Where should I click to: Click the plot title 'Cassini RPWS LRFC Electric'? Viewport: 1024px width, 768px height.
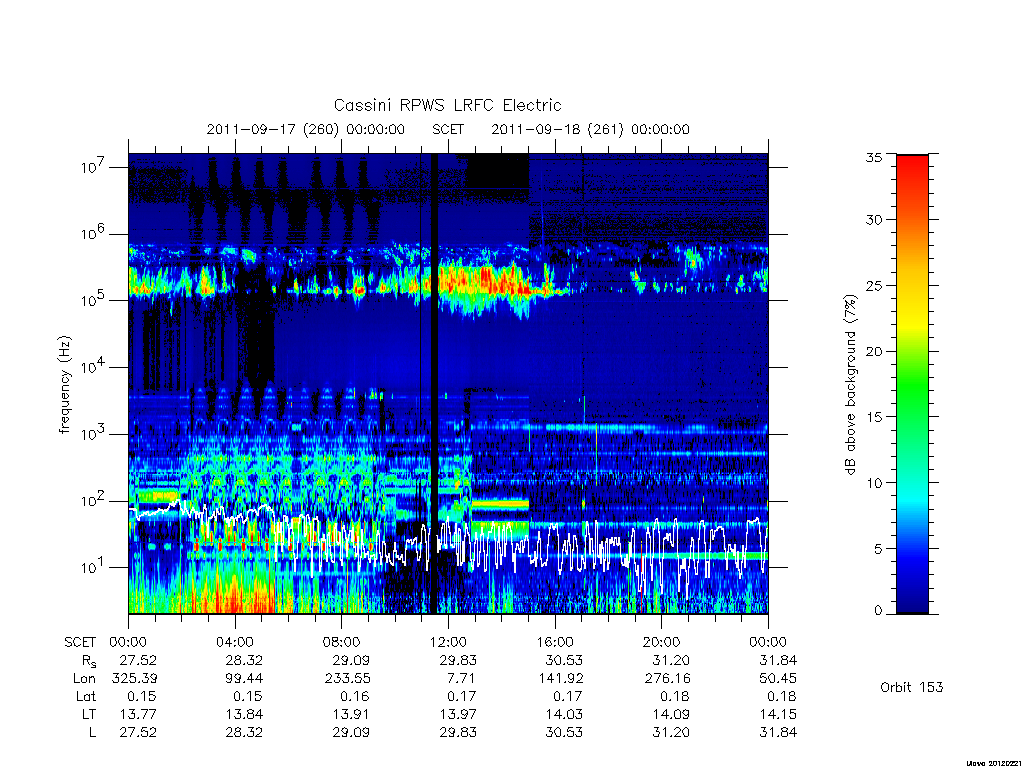(x=447, y=105)
